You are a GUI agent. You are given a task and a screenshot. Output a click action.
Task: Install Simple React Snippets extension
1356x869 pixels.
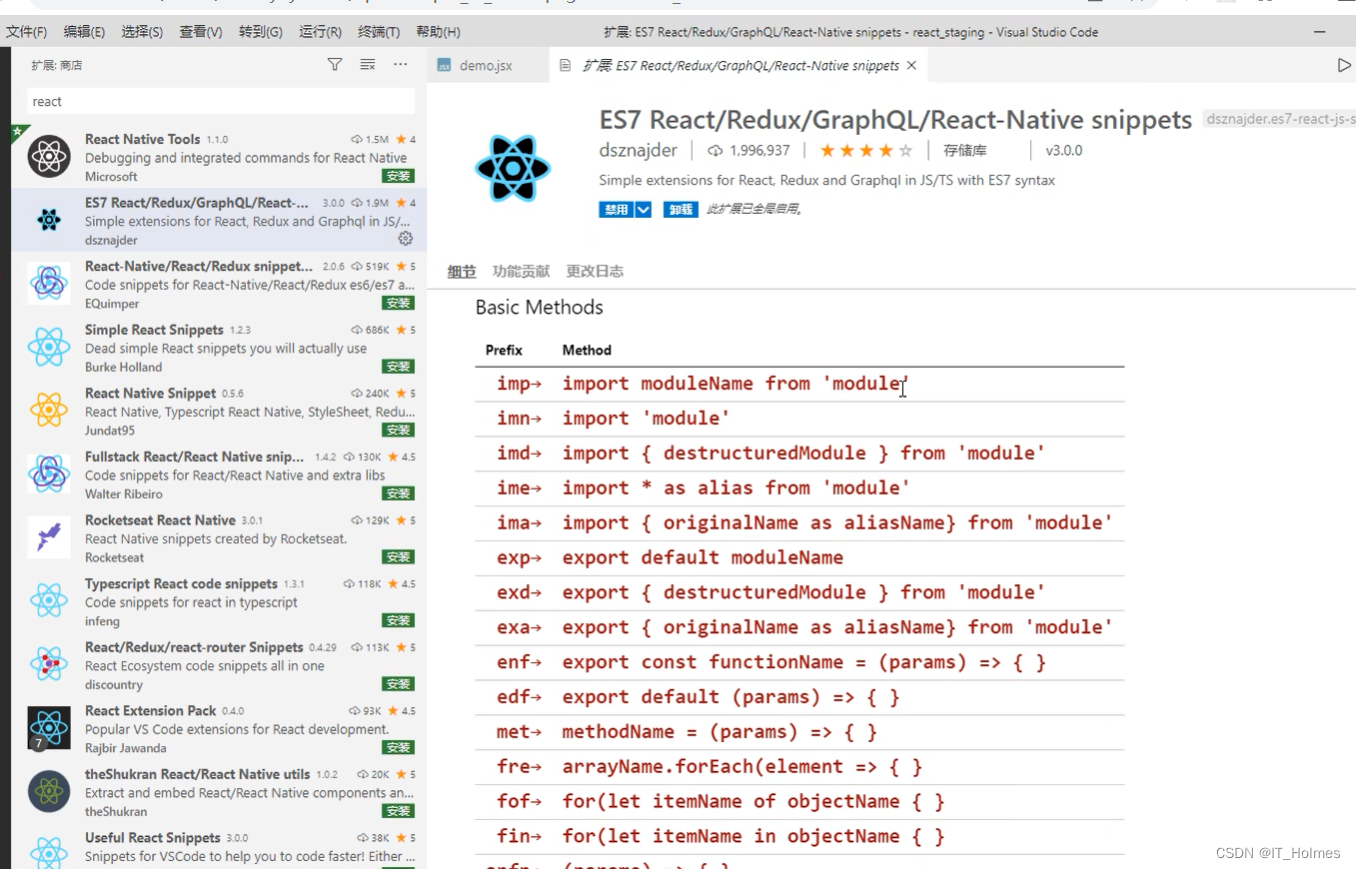(398, 366)
